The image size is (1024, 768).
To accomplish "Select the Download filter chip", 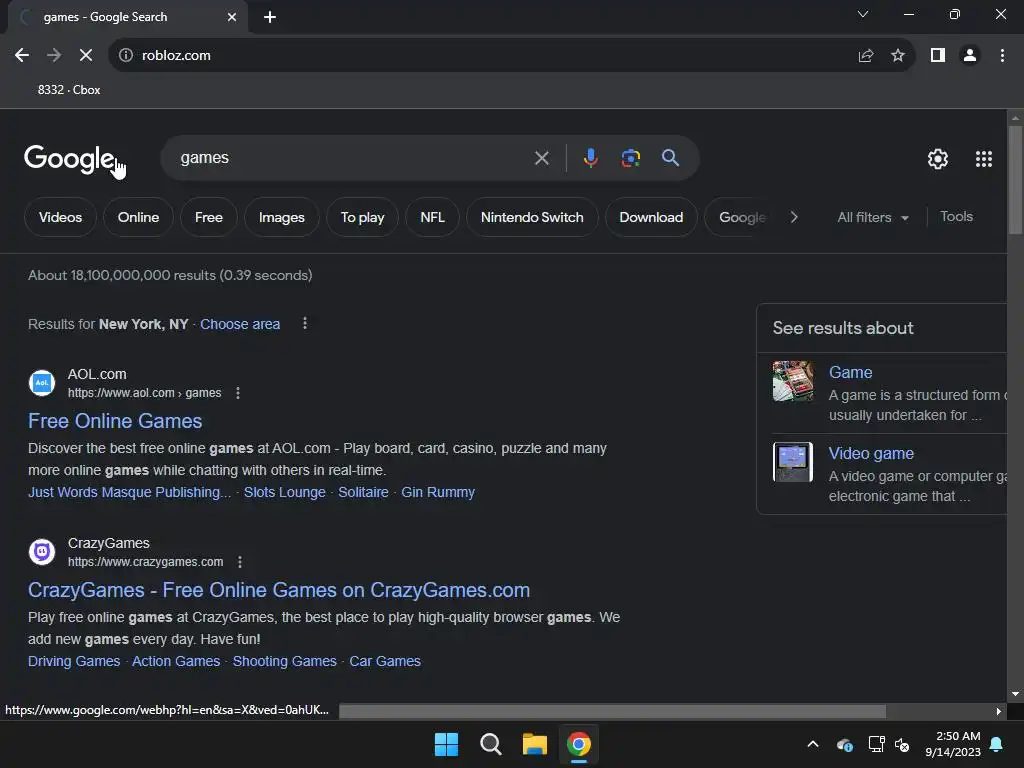I will coord(651,217).
